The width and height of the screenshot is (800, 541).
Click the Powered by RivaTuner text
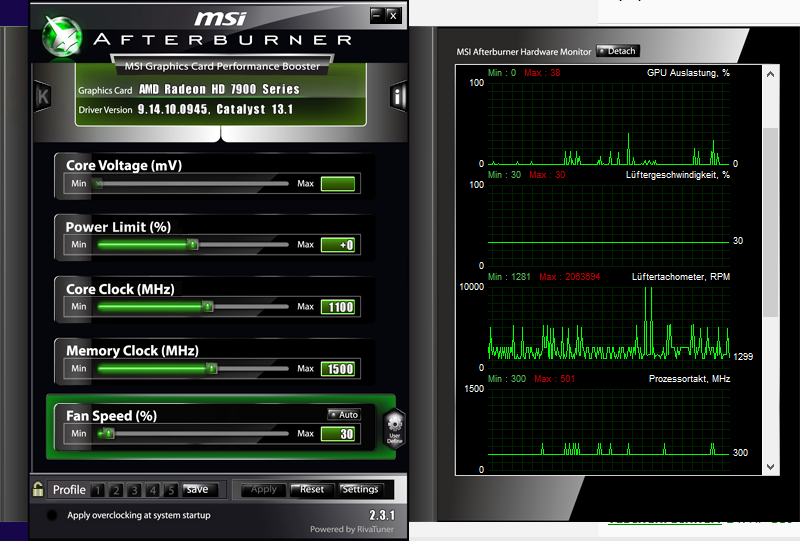[x=352, y=529]
